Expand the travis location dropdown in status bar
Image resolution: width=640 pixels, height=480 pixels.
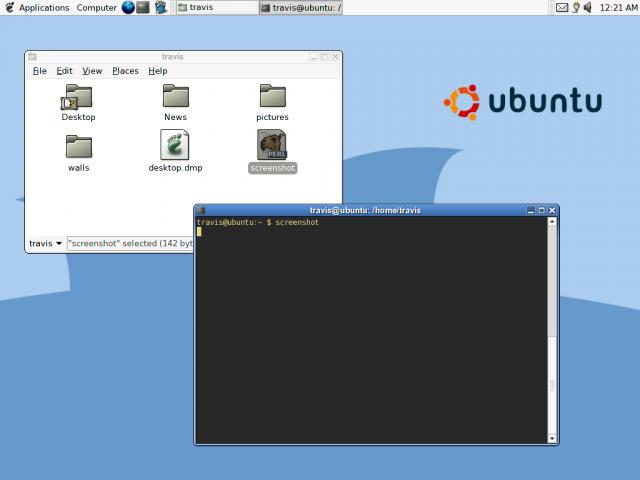(x=45, y=244)
